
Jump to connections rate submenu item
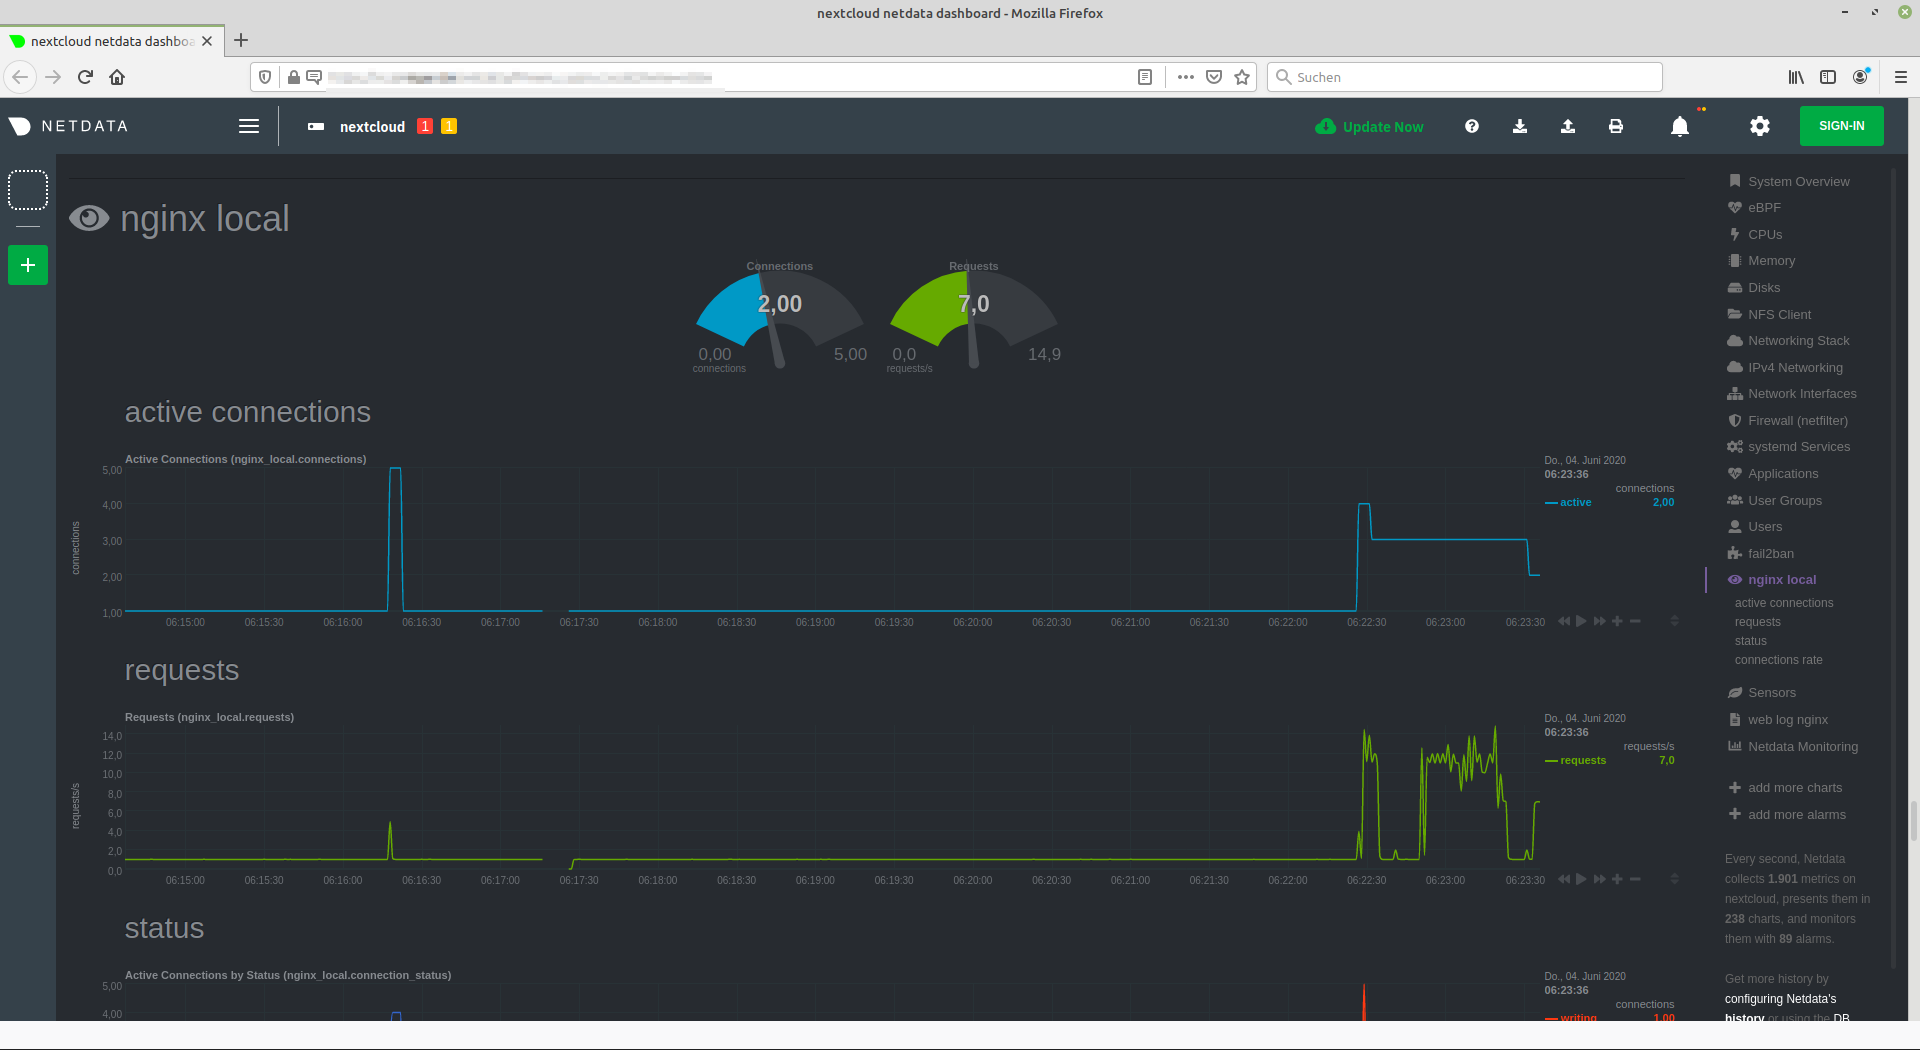[x=1779, y=660]
